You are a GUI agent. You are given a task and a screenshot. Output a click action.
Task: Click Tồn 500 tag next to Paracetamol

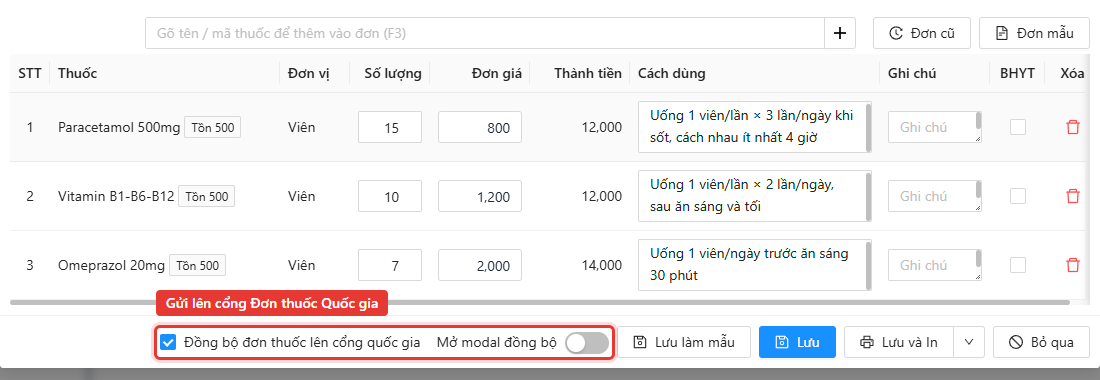tap(213, 128)
